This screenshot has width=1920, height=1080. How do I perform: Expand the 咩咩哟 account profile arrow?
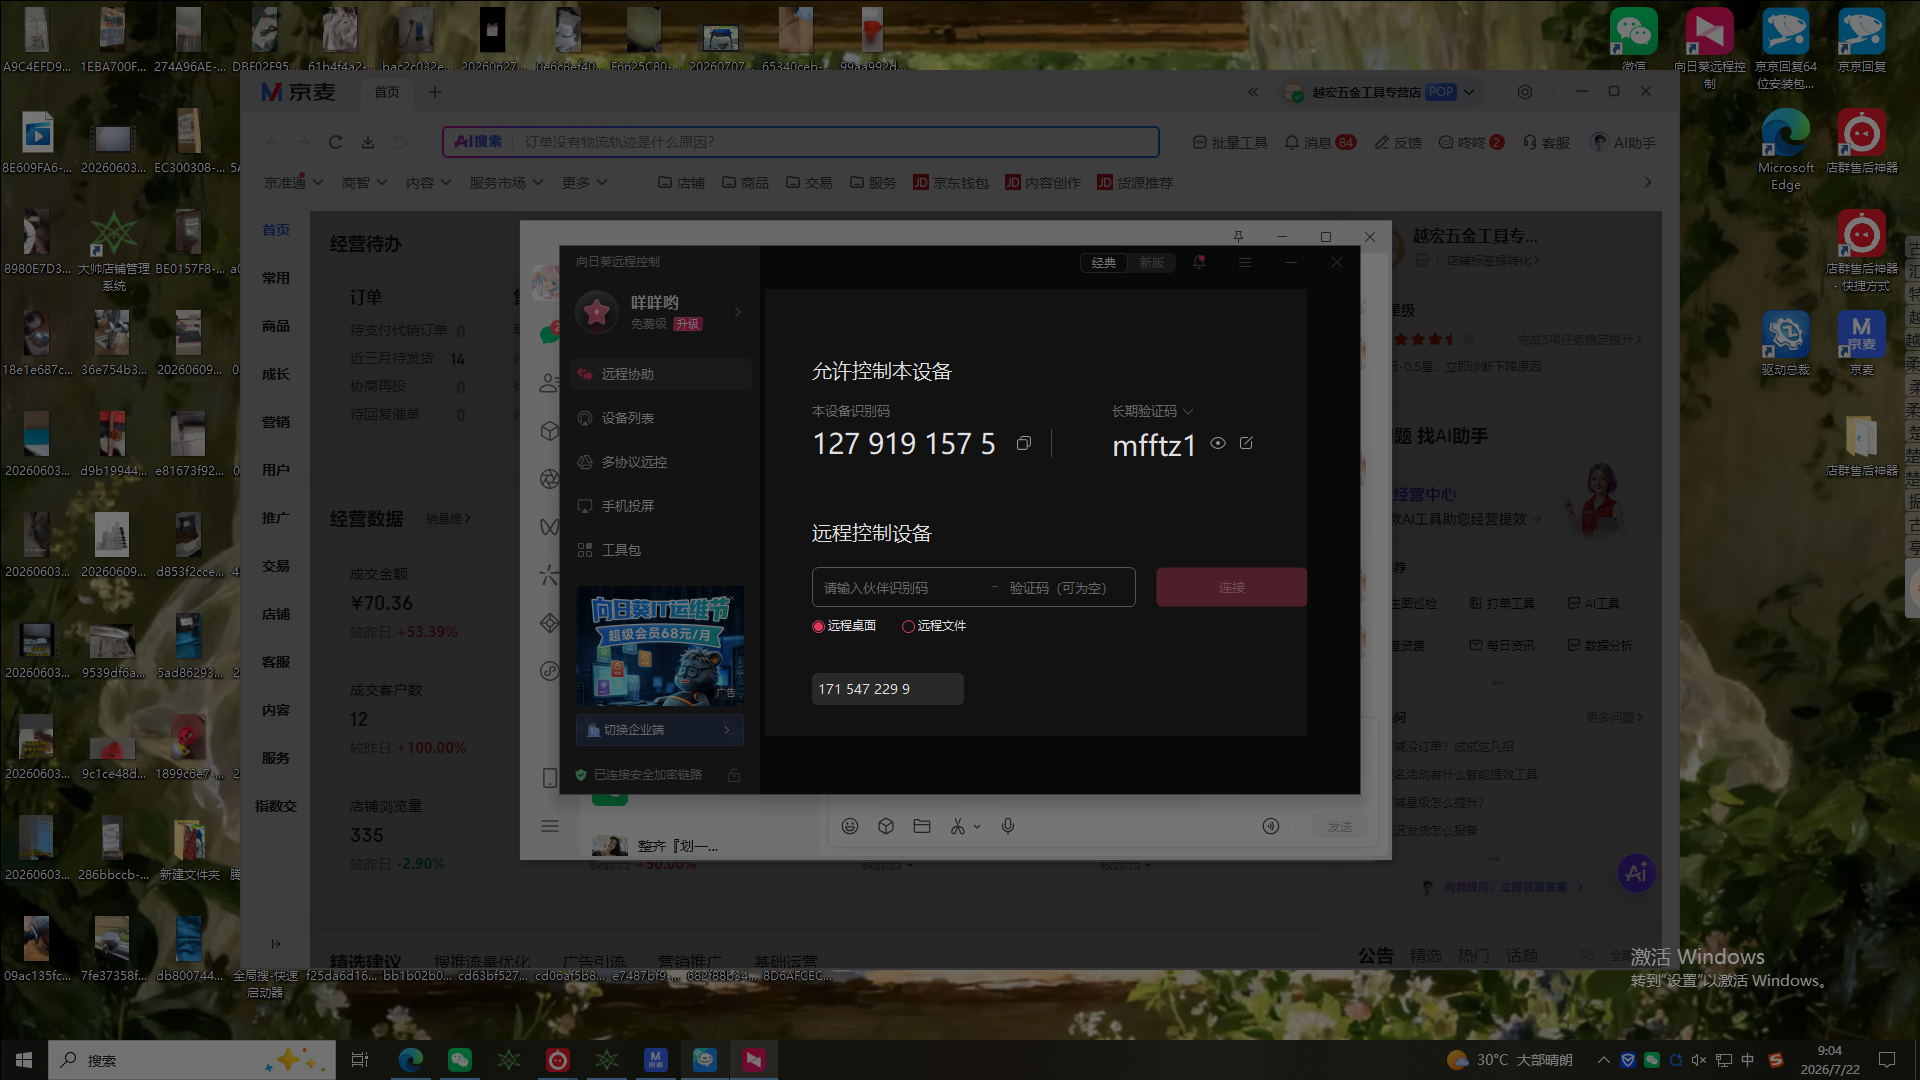(x=738, y=312)
